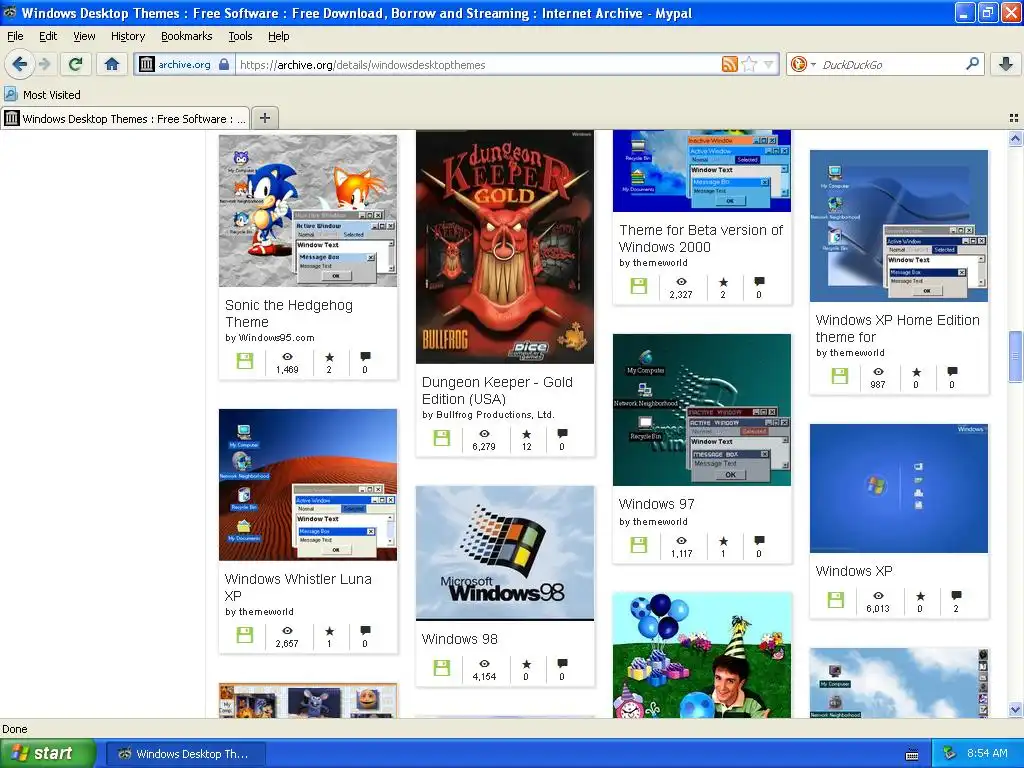Click the on-screen keyboard tray icon
Image resolution: width=1024 pixels, height=768 pixels.
(912, 755)
